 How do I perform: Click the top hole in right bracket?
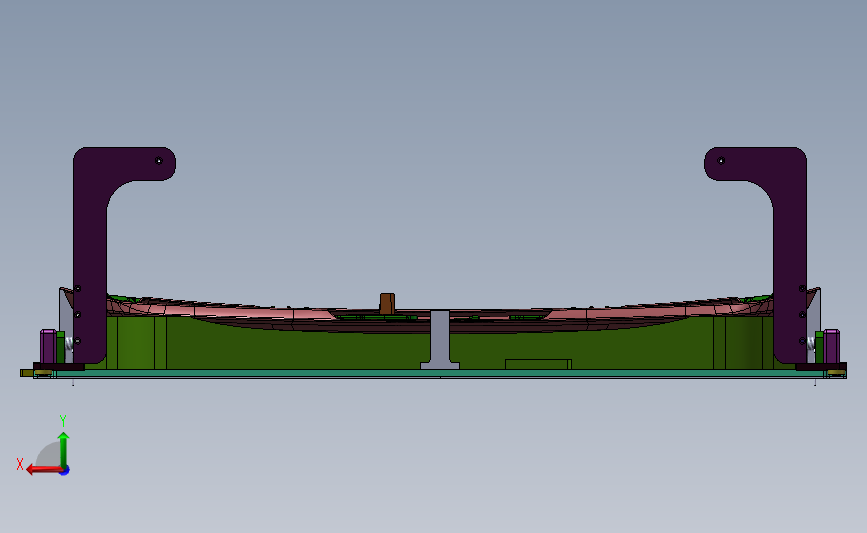coord(721,161)
